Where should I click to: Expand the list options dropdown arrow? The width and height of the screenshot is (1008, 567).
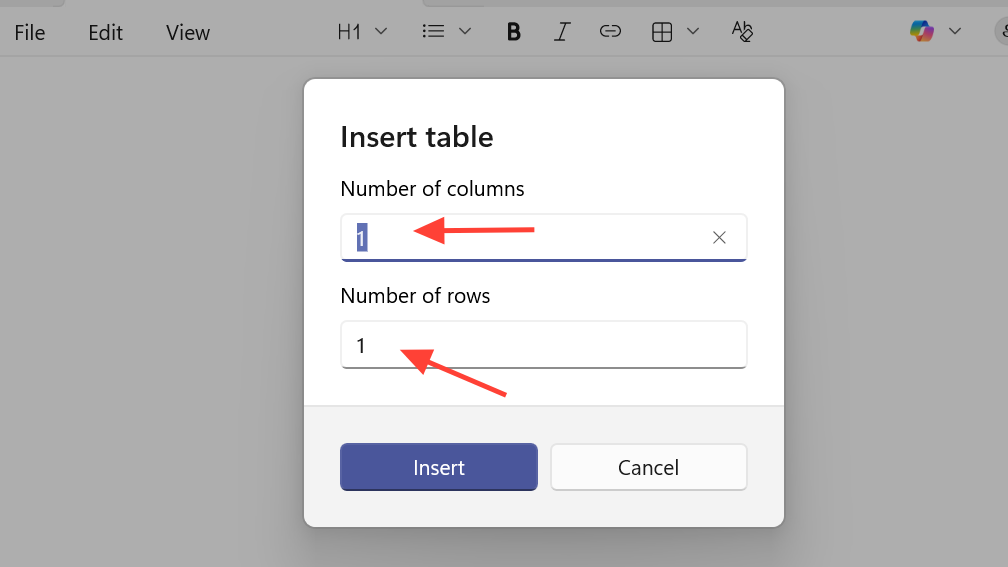click(465, 31)
